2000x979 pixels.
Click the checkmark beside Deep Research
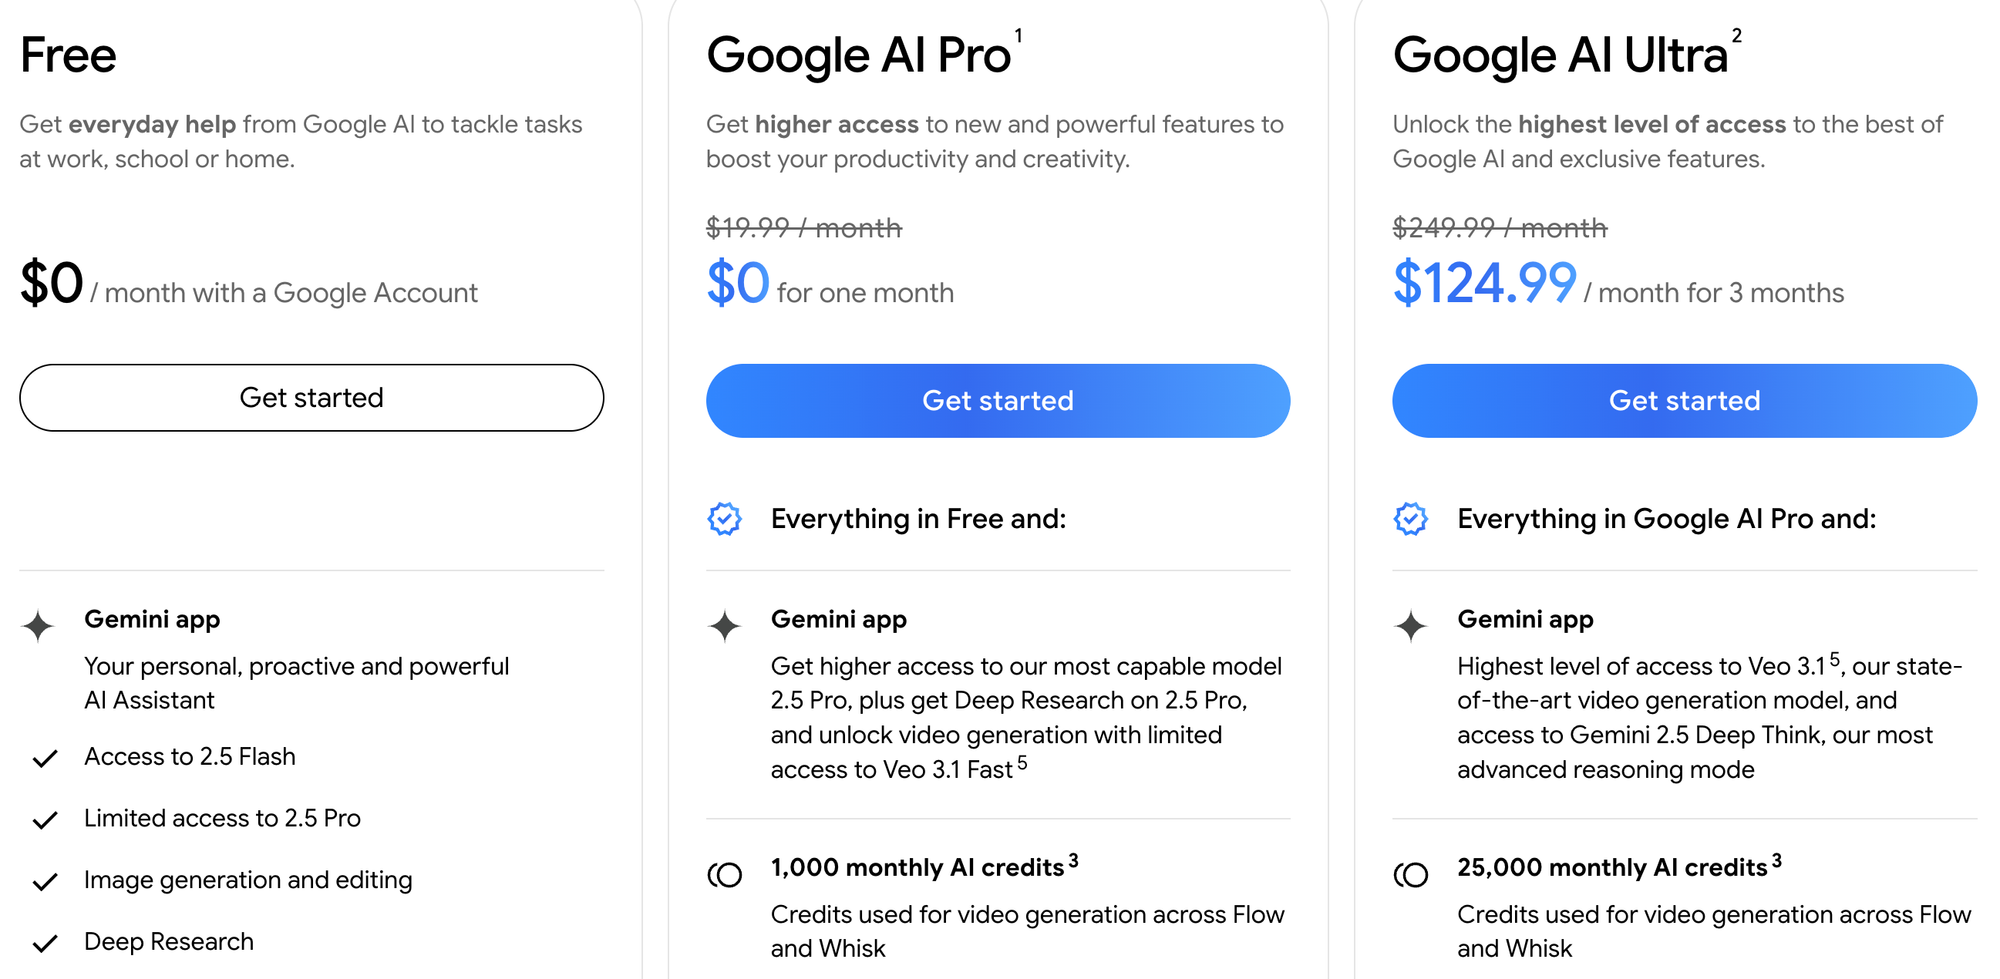44,941
